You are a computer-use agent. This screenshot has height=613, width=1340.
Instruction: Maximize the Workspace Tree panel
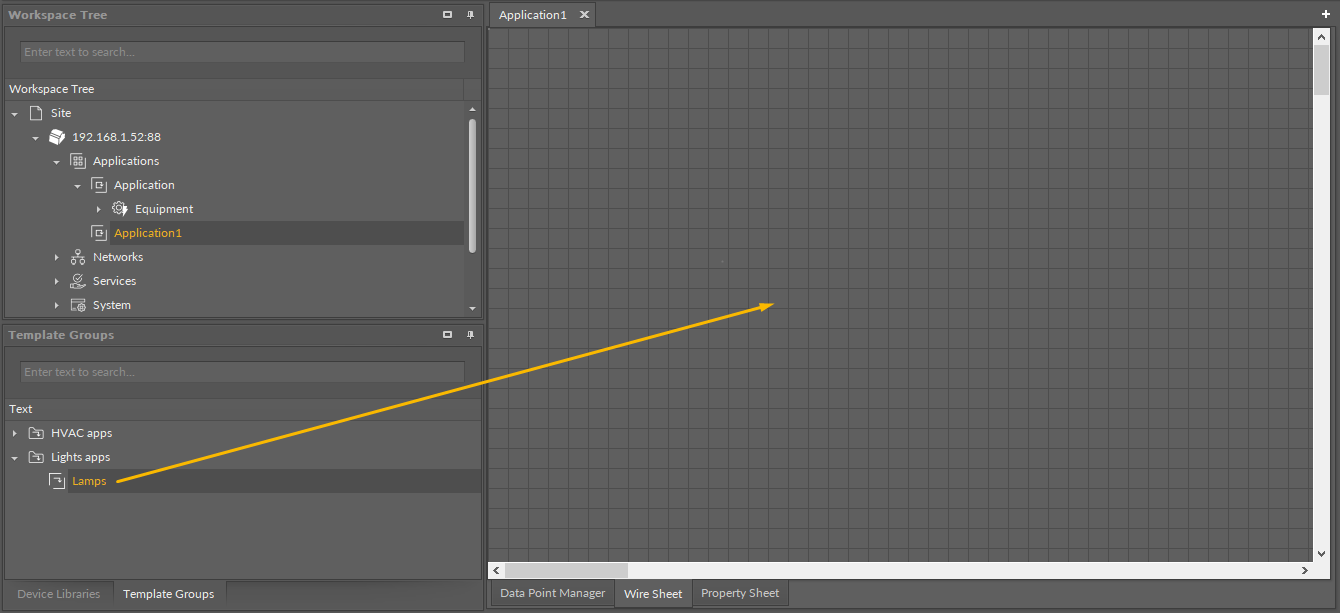(x=447, y=15)
